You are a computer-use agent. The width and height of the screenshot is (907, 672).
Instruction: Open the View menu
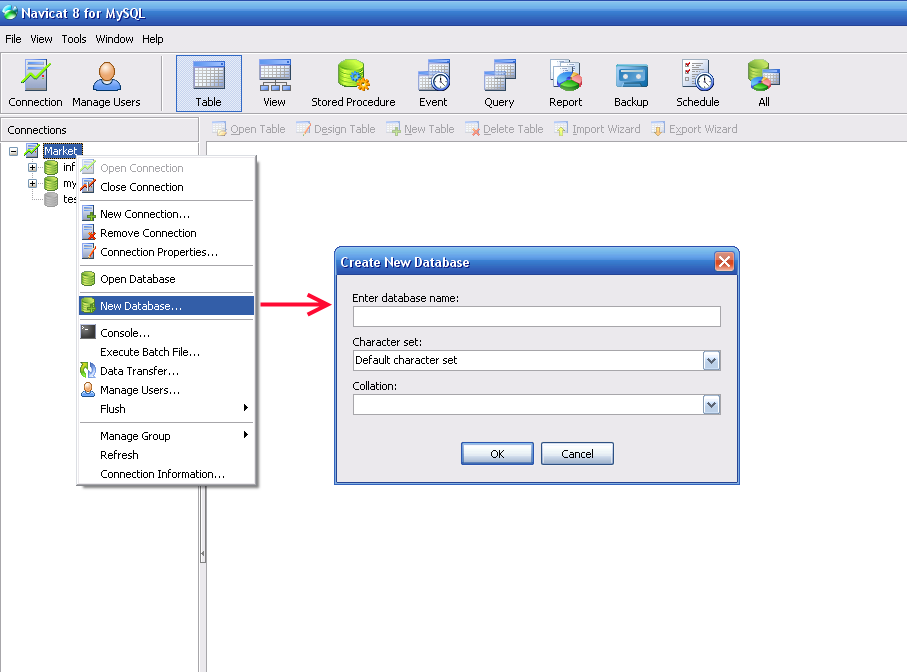pos(41,39)
